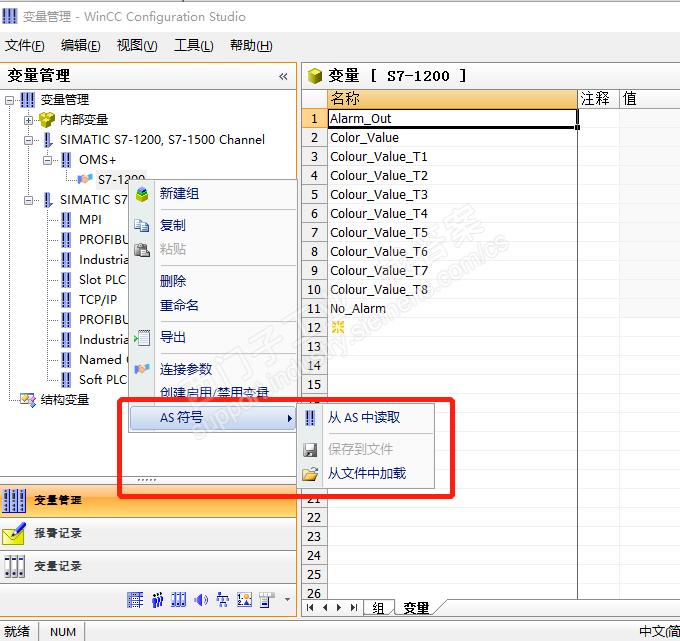Screen dimensions: 680x641
Task: Jump to first sheet tab arrow
Action: tap(310, 608)
